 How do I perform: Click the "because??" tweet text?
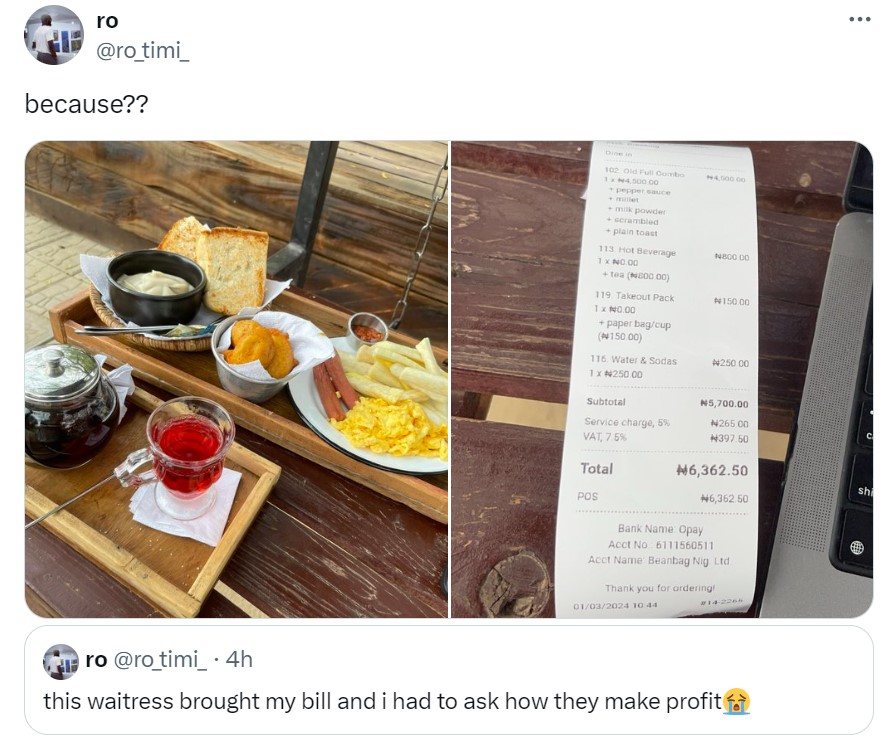coord(86,104)
